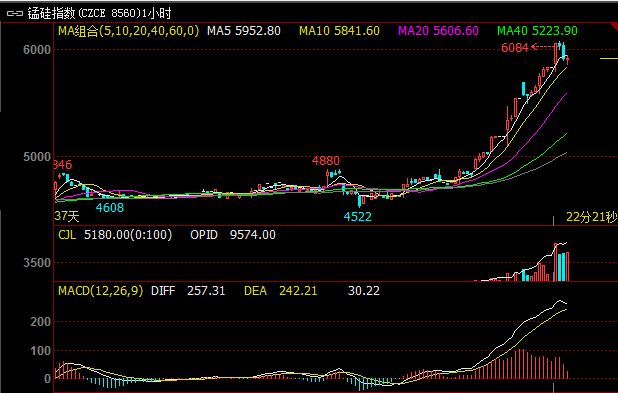Click the OPID indicator label
This screenshot has height=393, width=618.
click(x=204, y=235)
